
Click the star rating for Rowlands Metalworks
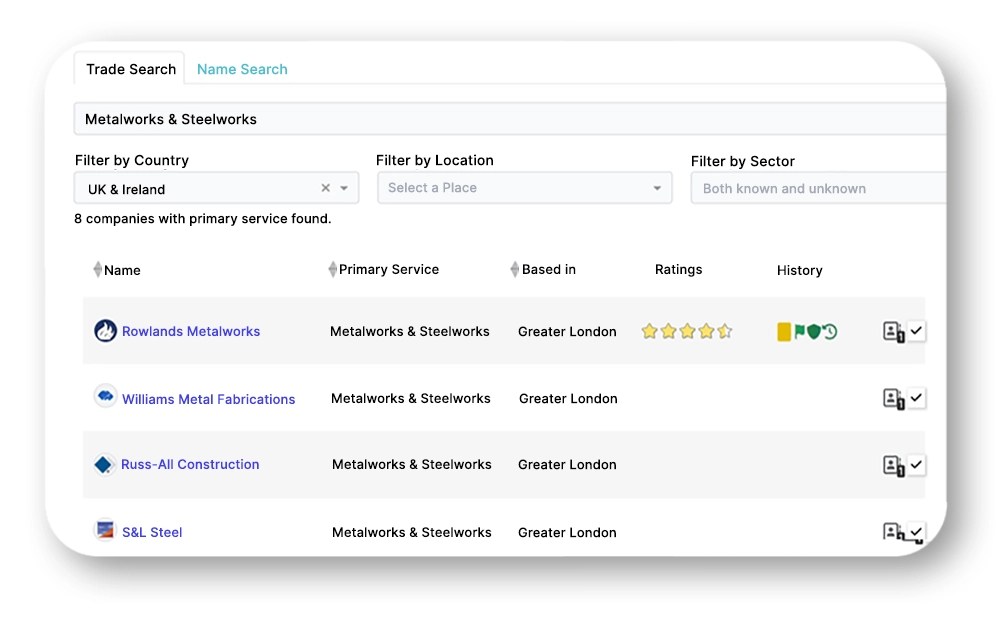[x=687, y=331]
